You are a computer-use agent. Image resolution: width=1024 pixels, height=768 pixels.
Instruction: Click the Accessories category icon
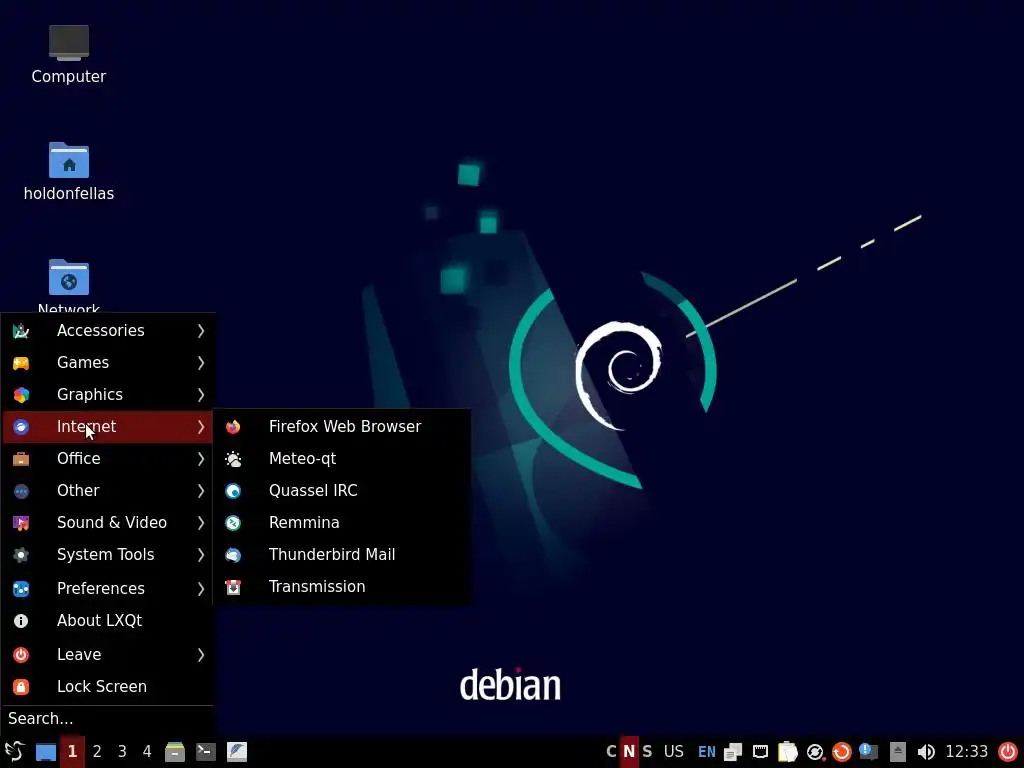[21, 330]
